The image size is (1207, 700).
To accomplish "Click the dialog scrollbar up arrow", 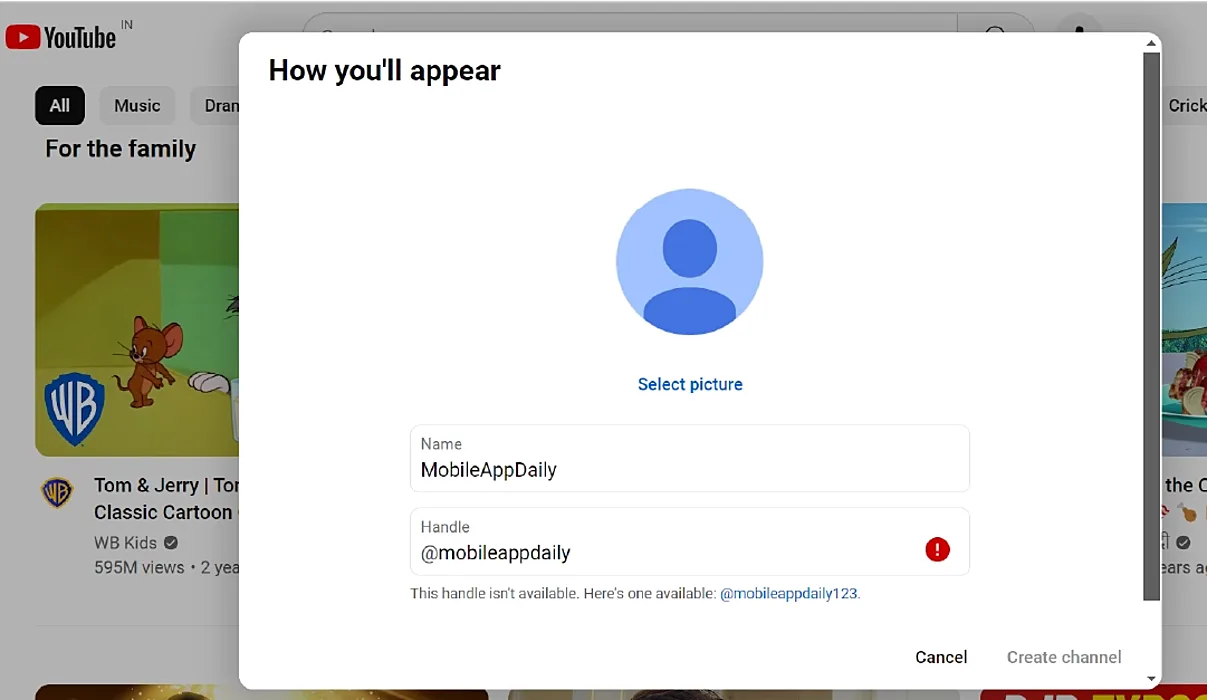I will coord(1152,43).
